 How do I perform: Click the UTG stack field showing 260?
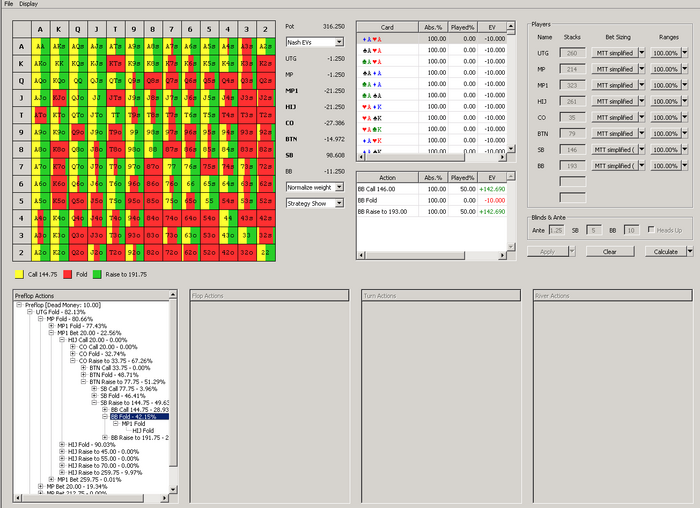tap(572, 53)
